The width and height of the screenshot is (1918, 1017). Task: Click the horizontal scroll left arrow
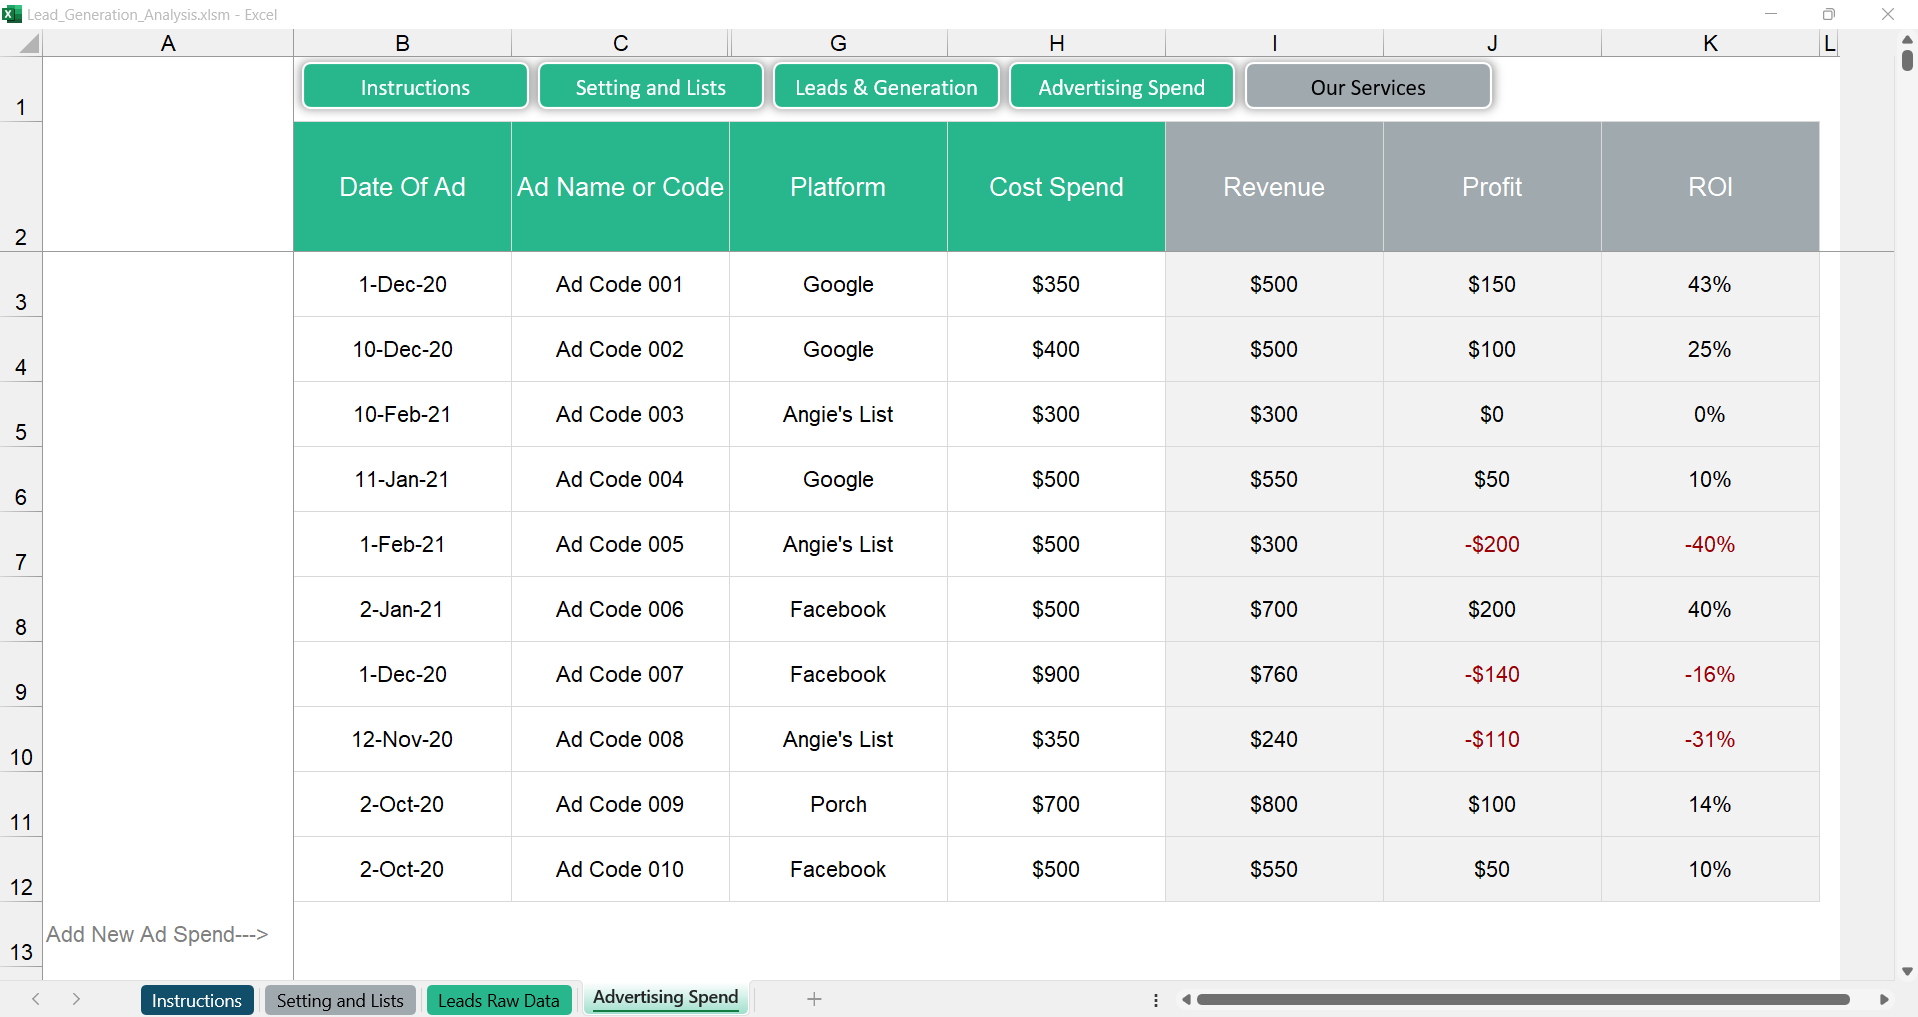point(1186,999)
